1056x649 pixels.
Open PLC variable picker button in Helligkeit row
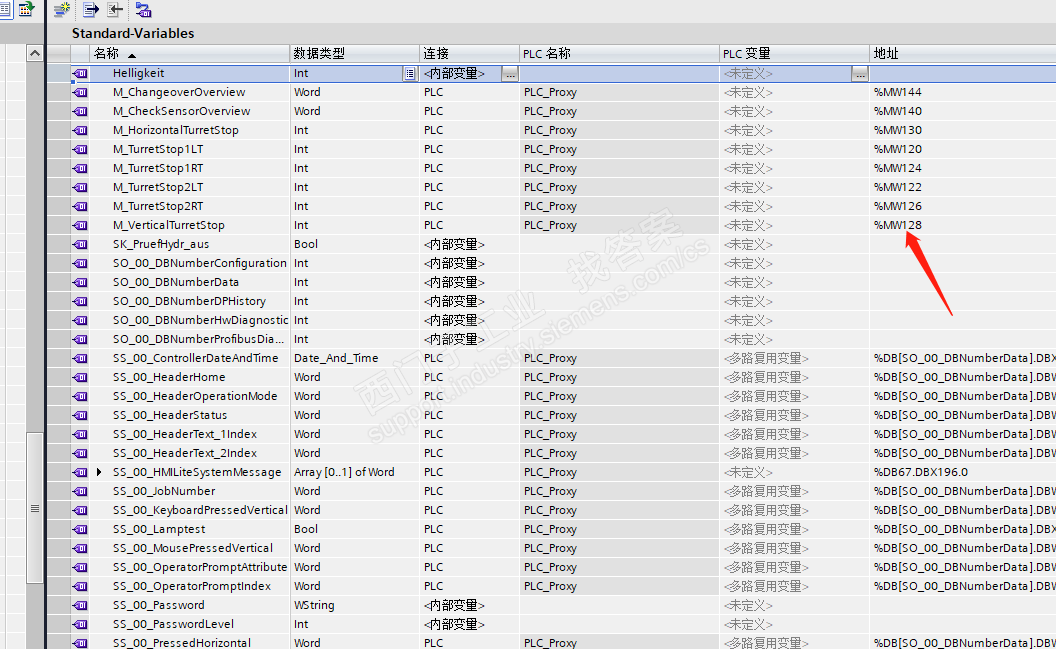860,73
